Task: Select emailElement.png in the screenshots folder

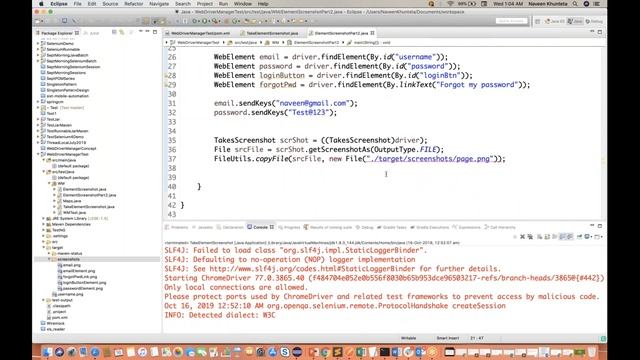Action: coord(76,271)
